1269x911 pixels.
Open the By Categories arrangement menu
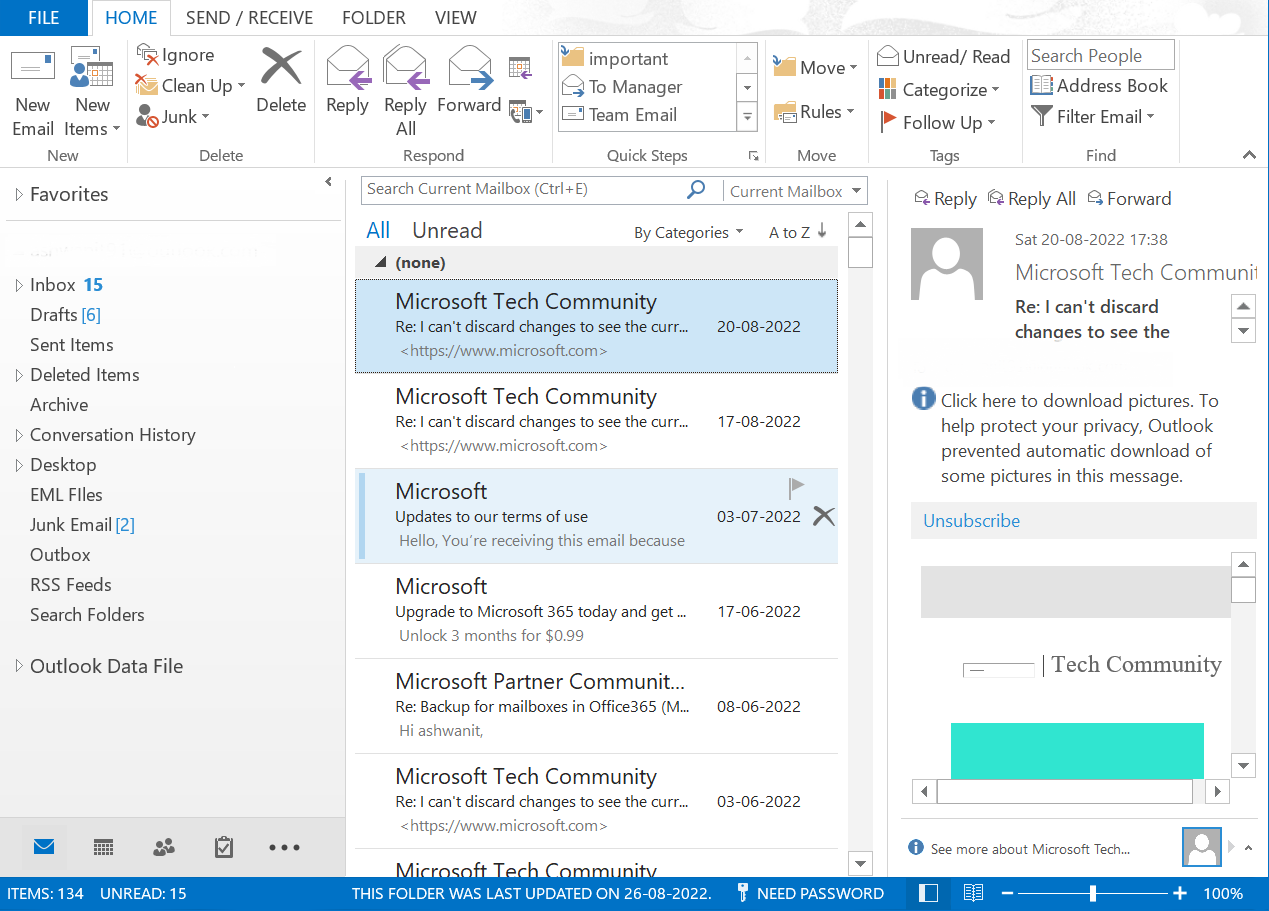tap(689, 232)
